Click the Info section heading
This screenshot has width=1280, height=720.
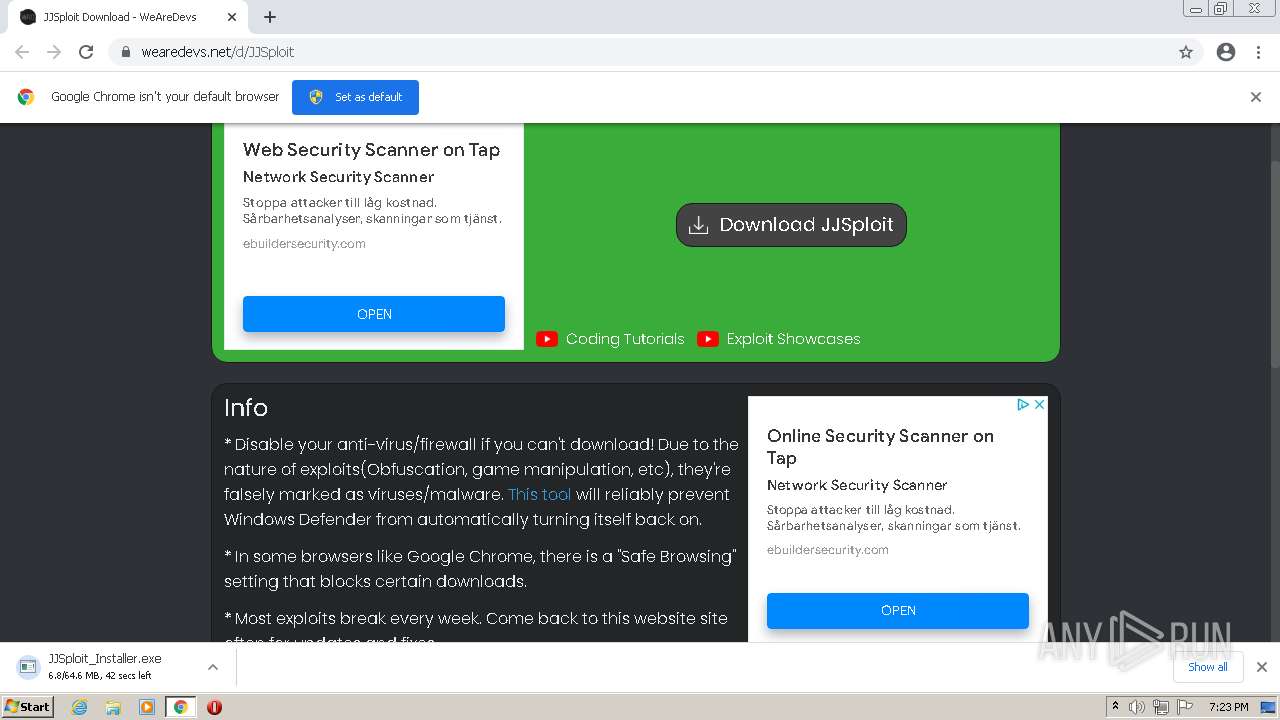point(246,408)
